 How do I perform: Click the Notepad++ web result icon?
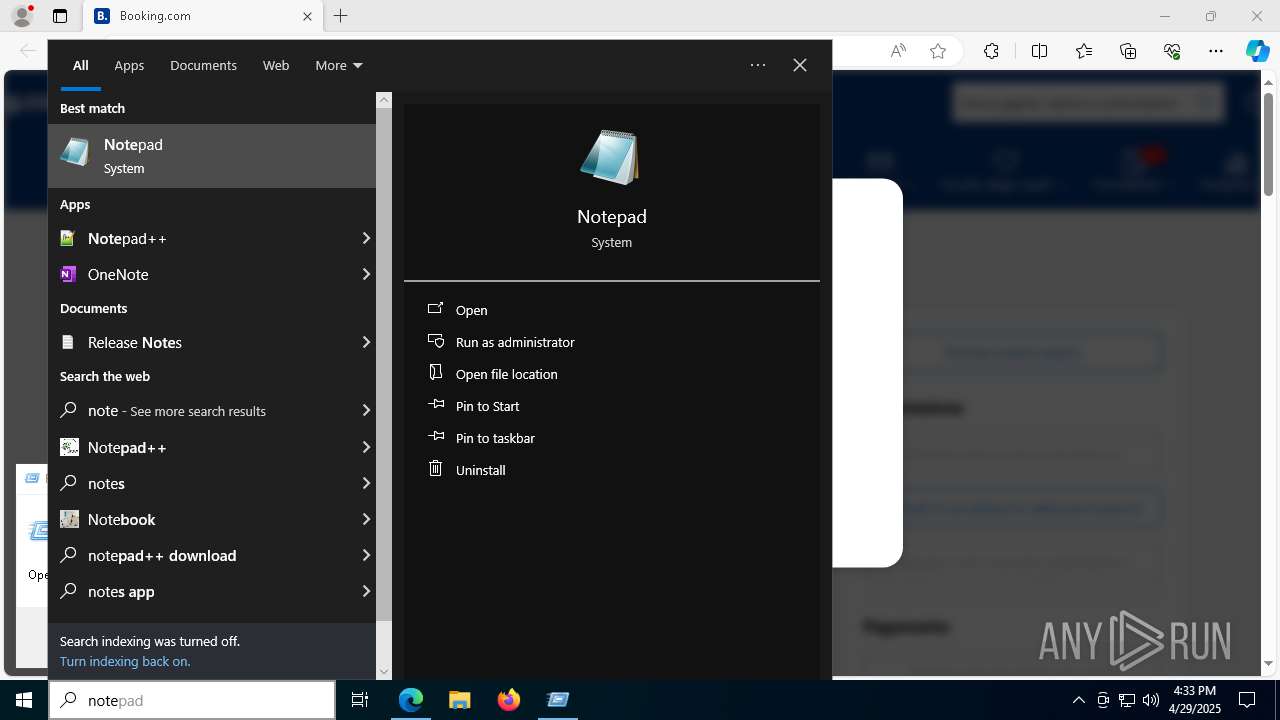tap(69, 447)
